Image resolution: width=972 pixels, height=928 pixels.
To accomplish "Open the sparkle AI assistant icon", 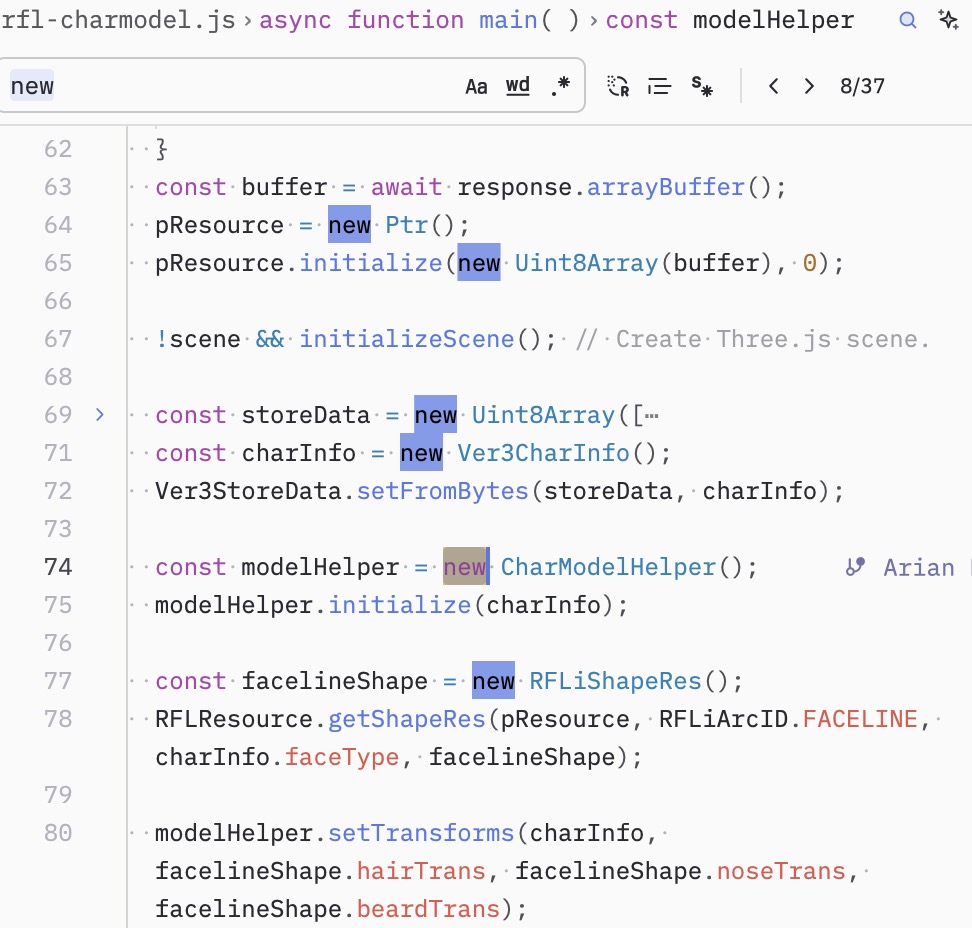I will [947, 20].
